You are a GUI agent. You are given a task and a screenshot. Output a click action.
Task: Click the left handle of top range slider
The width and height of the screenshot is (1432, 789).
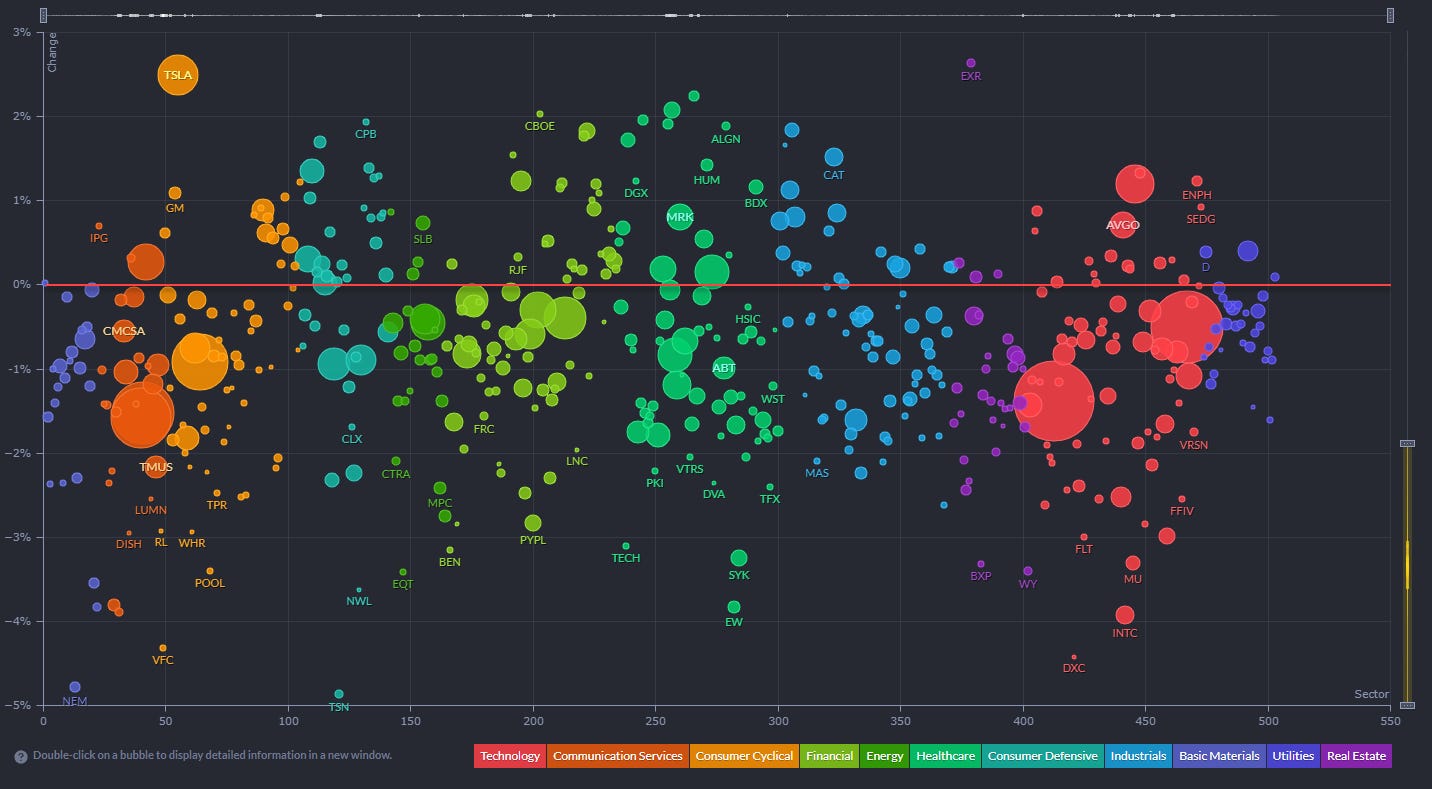click(43, 15)
